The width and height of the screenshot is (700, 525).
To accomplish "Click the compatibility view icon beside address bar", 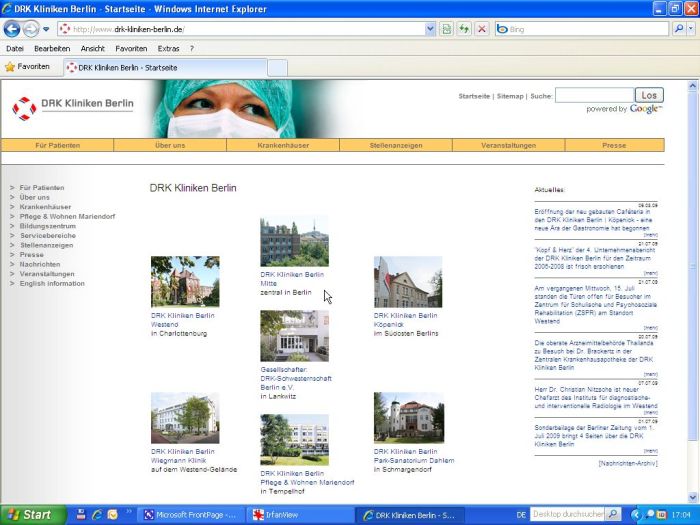I will pyautogui.click(x=446, y=29).
